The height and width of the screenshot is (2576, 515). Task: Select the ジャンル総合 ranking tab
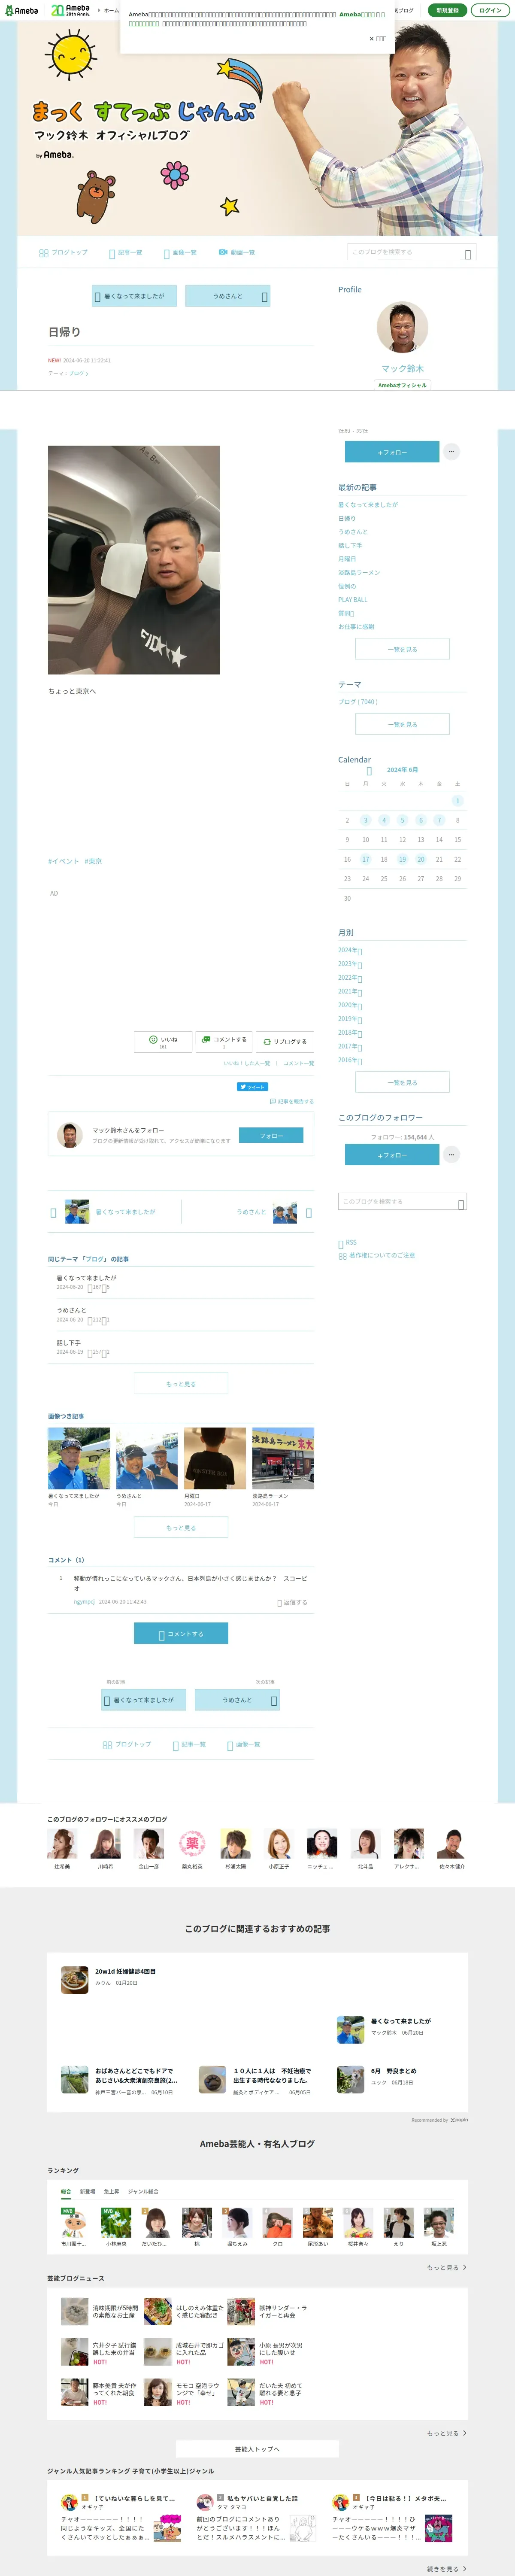[x=143, y=2191]
